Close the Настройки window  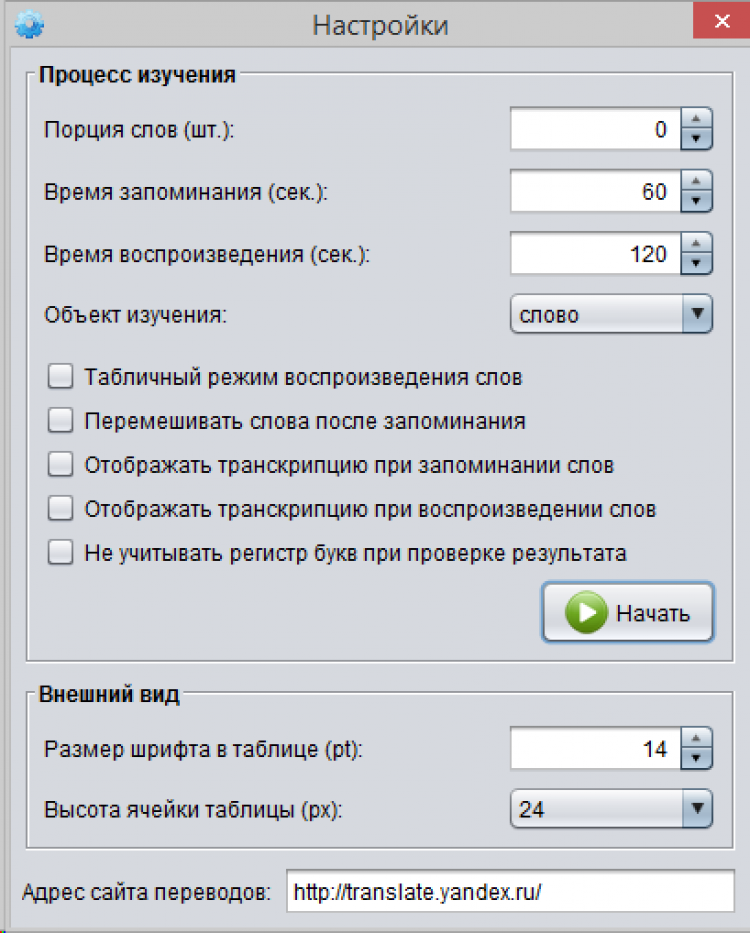coord(720,22)
